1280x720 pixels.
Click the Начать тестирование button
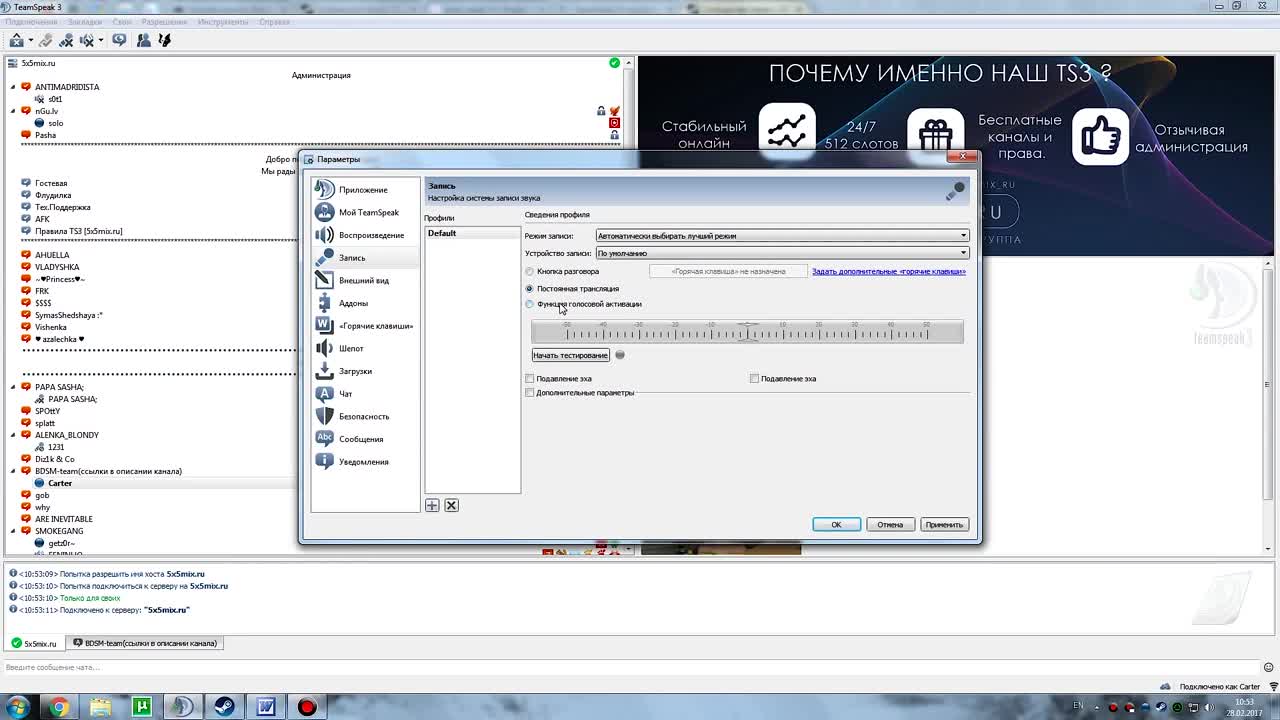[x=570, y=356]
